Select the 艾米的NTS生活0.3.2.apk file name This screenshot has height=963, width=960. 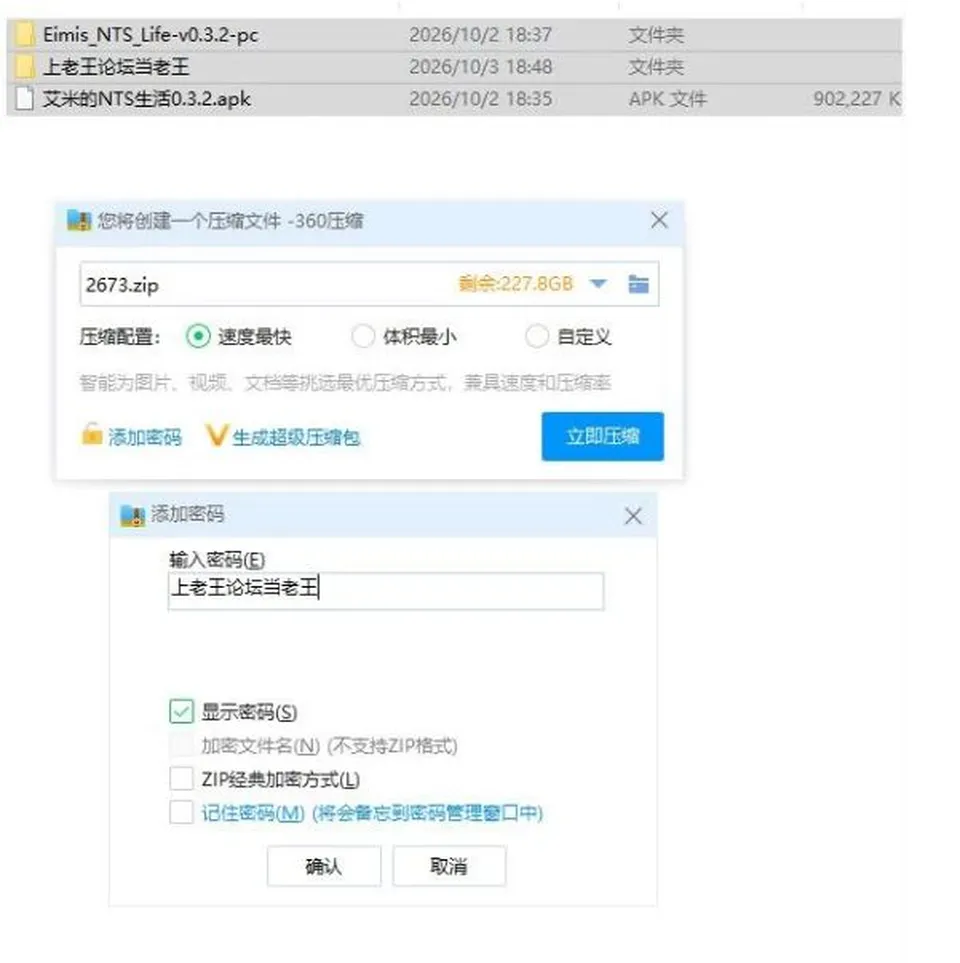(147, 99)
